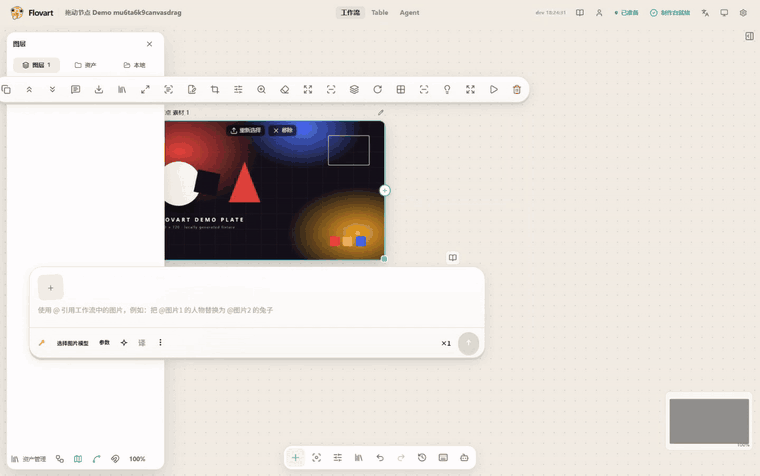The image size is (760, 476).
Task: Click the 移除 button on the image
Action: coord(283,130)
